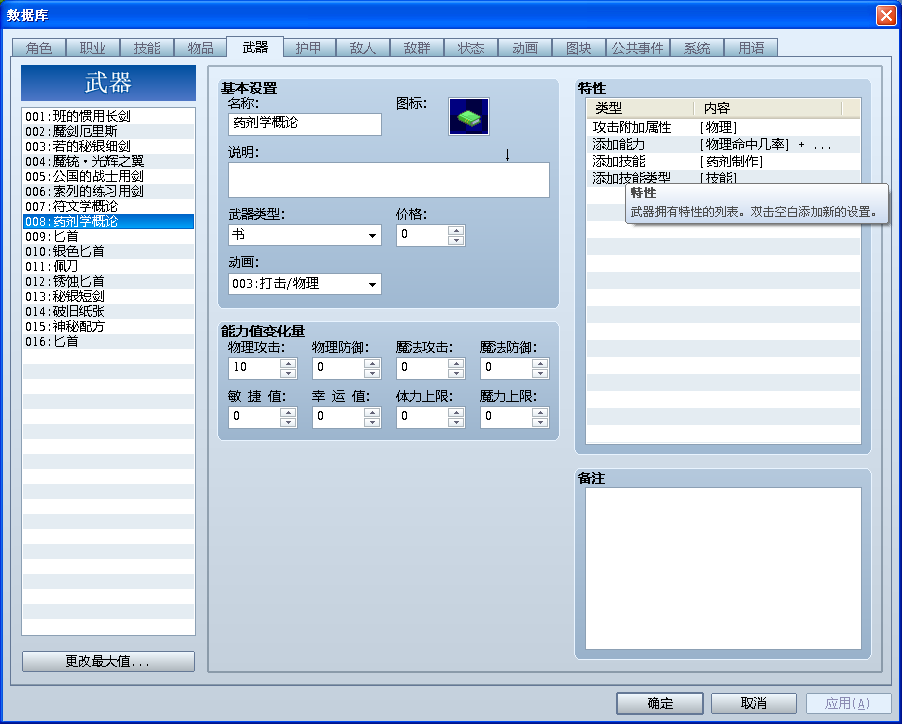Click the 名称 input field
Viewport: 902px width, 724px height.
[305, 124]
